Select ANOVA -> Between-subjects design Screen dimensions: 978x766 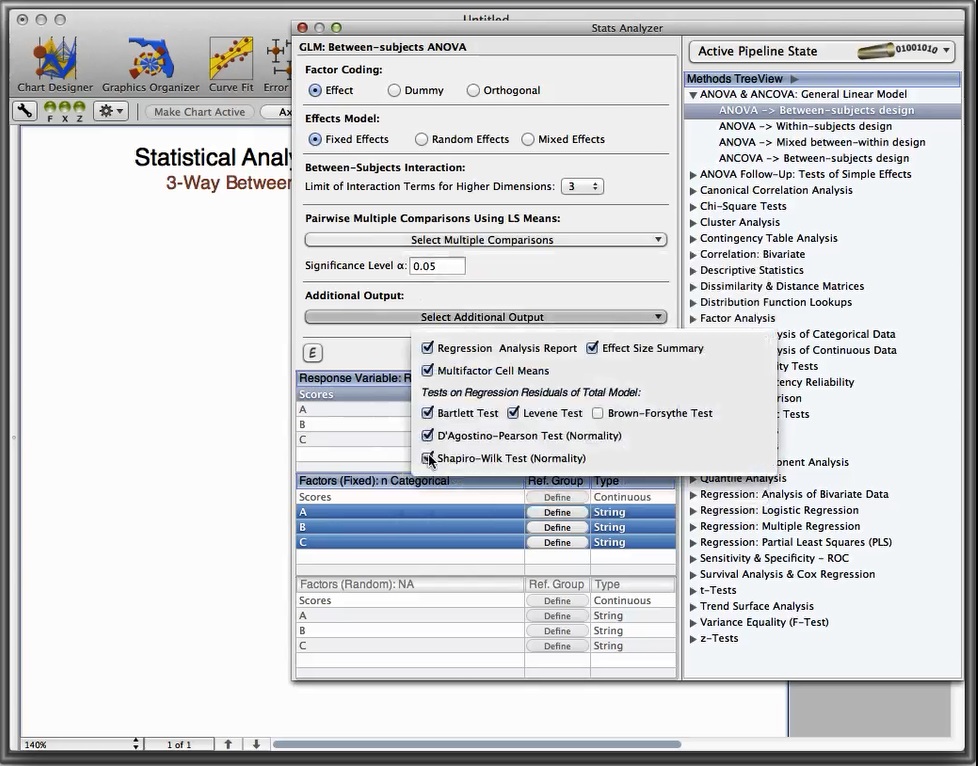click(x=816, y=110)
